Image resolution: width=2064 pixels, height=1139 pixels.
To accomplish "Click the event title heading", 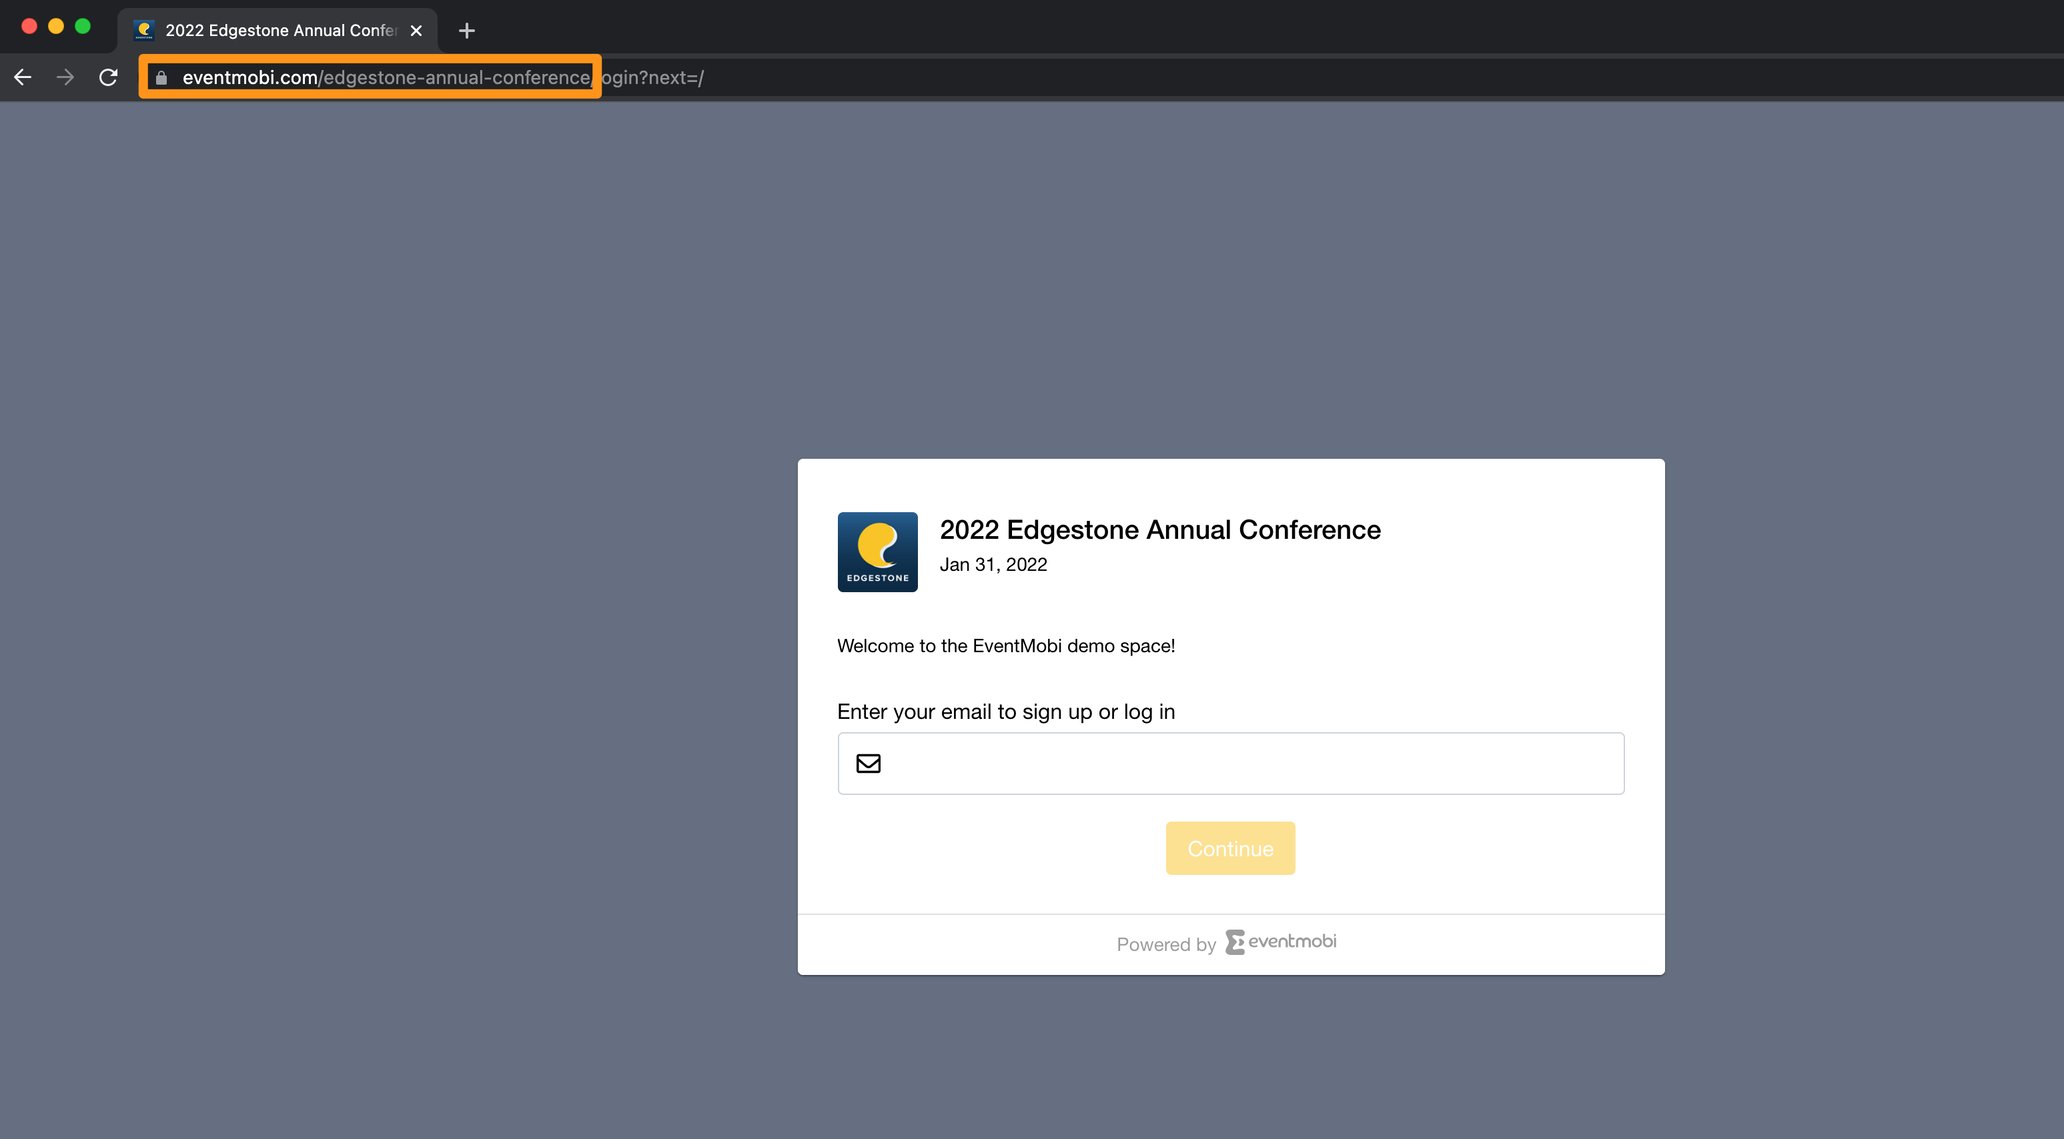I will (1159, 529).
